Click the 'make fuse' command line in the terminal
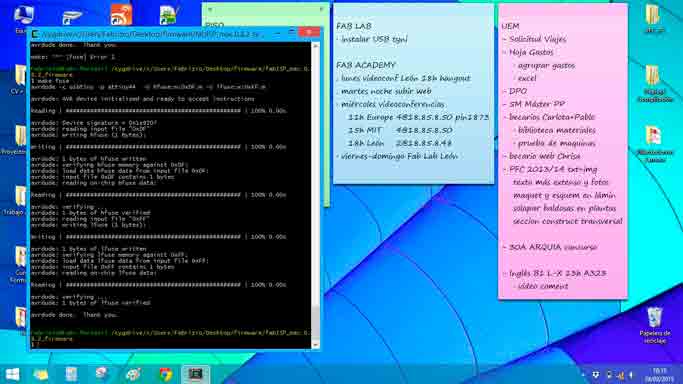Image resolution: width=683 pixels, height=384 pixels. point(50,81)
